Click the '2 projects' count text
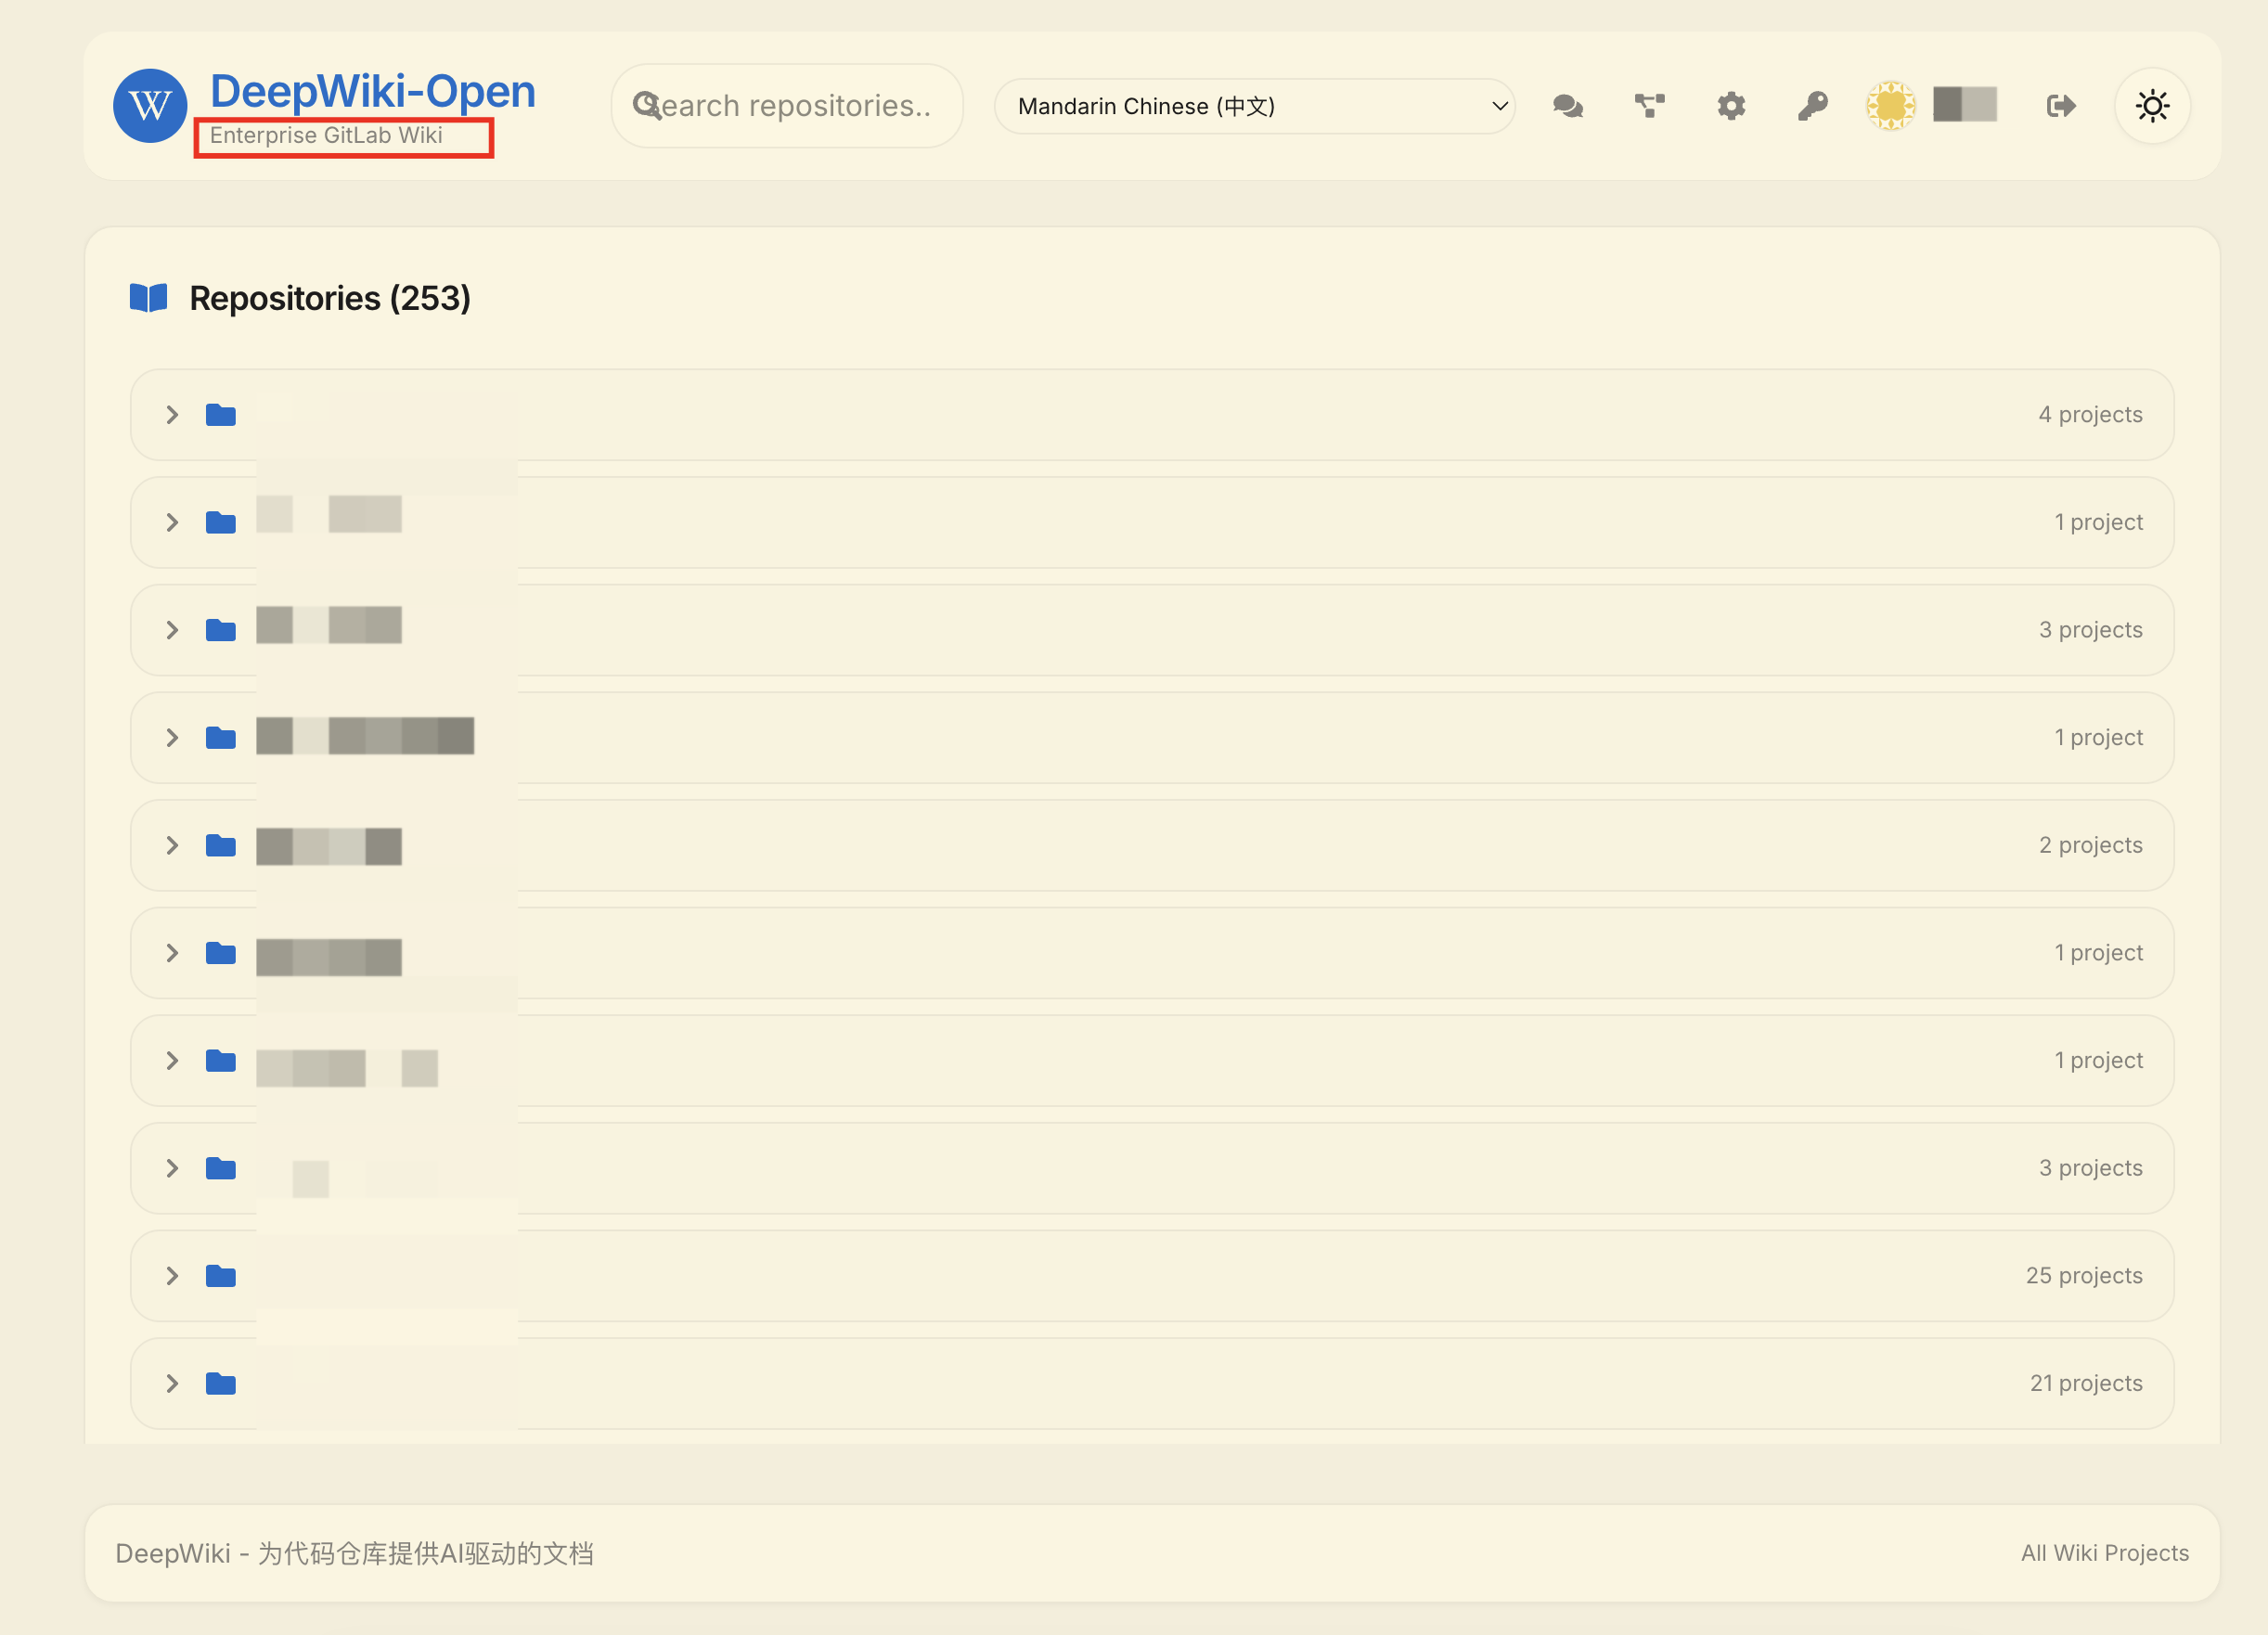 [2090, 846]
